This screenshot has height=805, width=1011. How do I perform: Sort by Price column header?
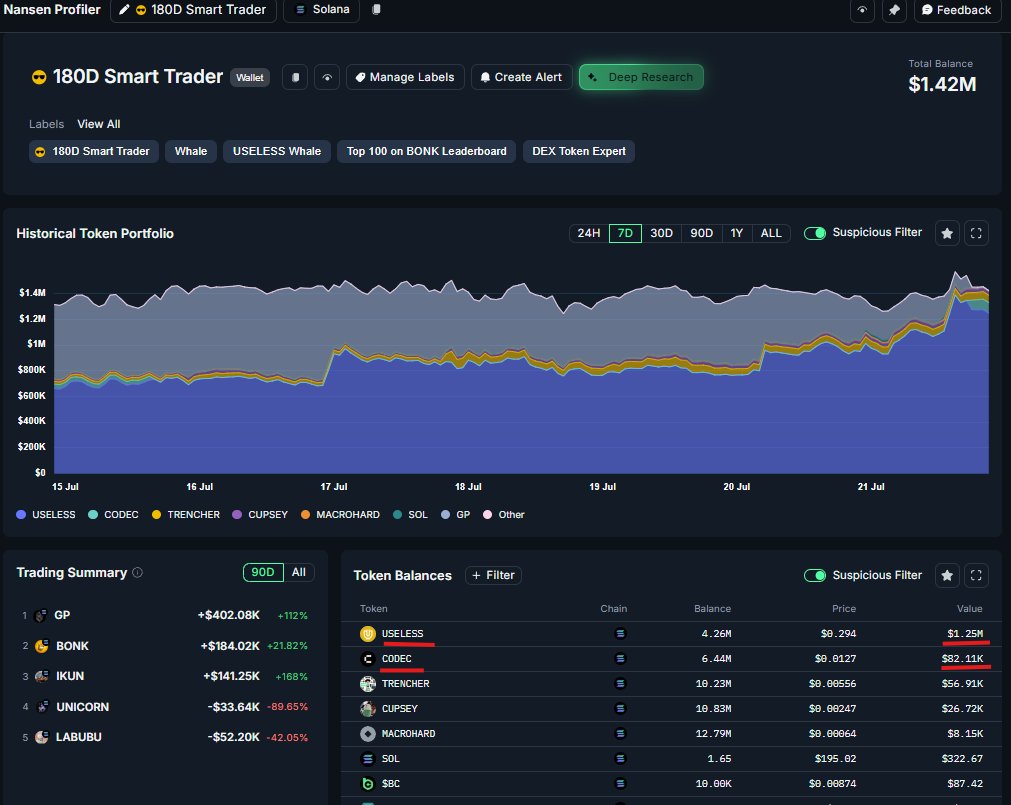coord(844,609)
